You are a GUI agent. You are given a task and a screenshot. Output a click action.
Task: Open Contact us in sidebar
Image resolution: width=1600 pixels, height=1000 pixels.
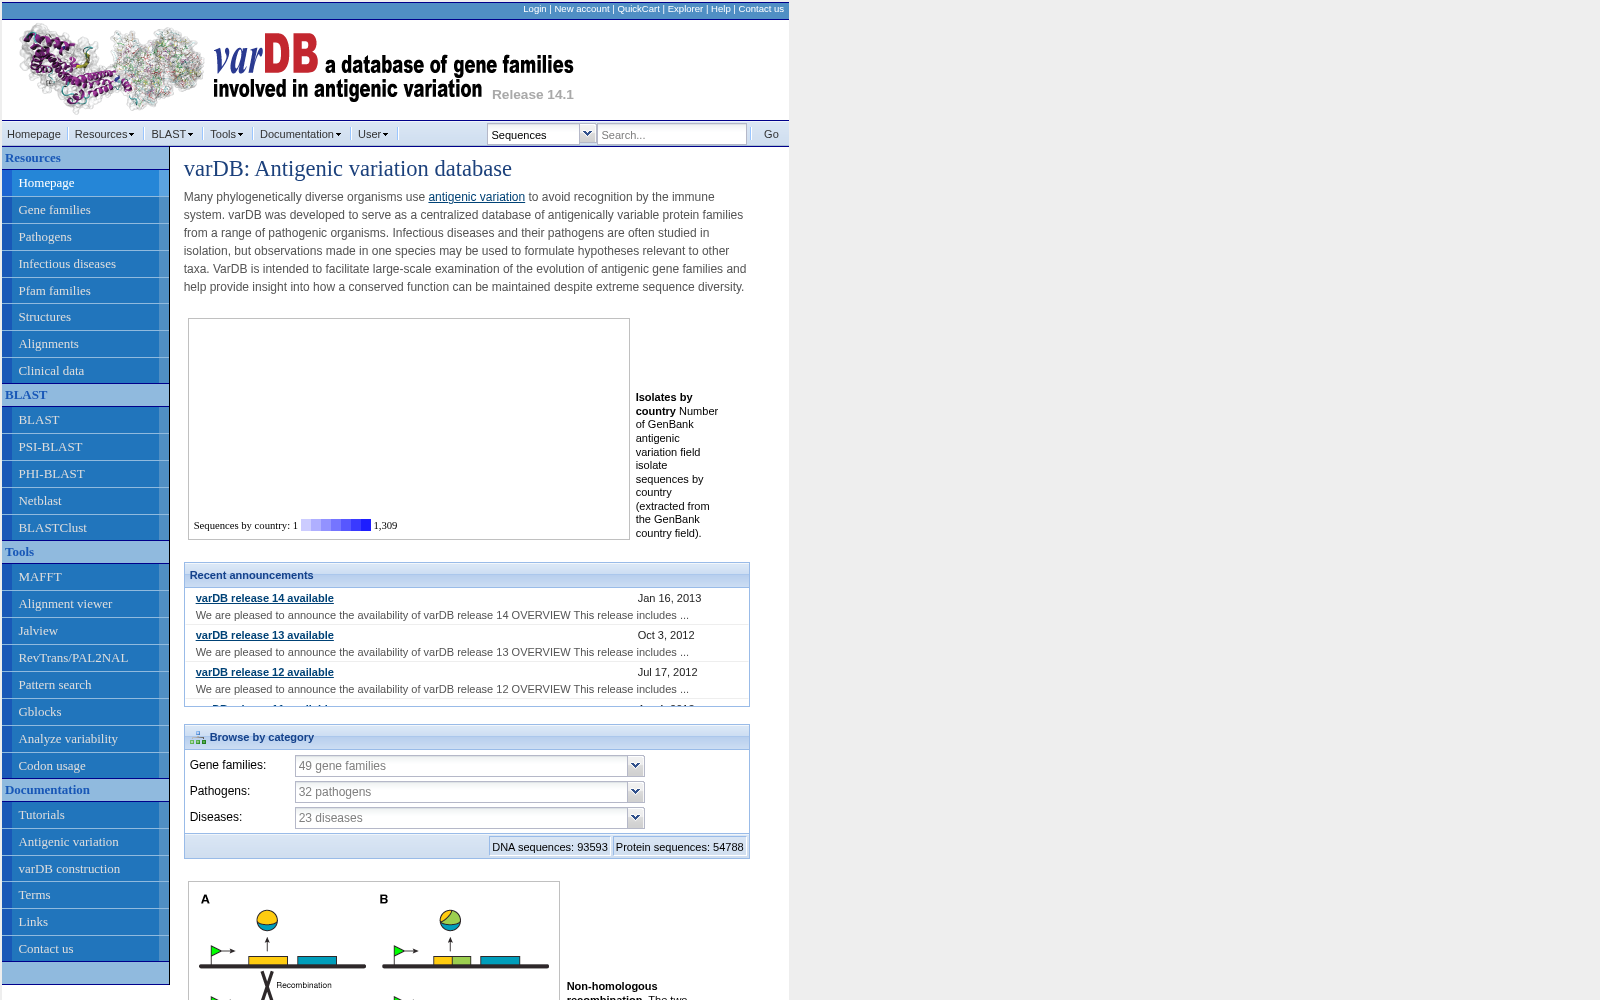pyautogui.click(x=85, y=949)
